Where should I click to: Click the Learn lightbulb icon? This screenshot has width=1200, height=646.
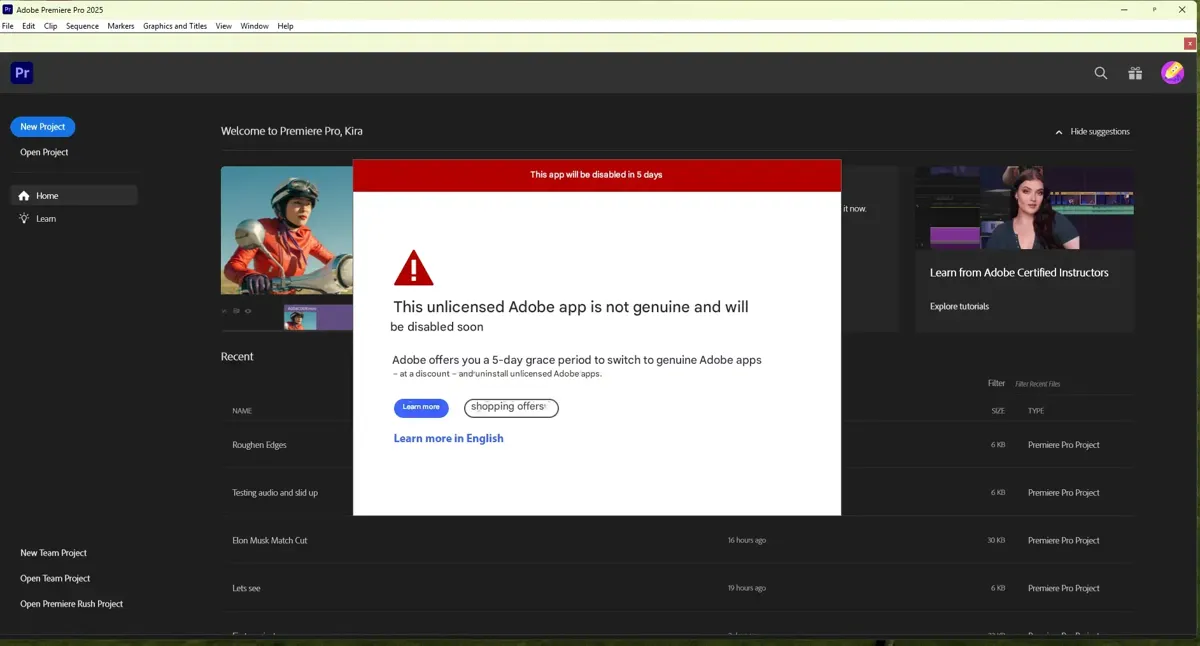(24, 219)
